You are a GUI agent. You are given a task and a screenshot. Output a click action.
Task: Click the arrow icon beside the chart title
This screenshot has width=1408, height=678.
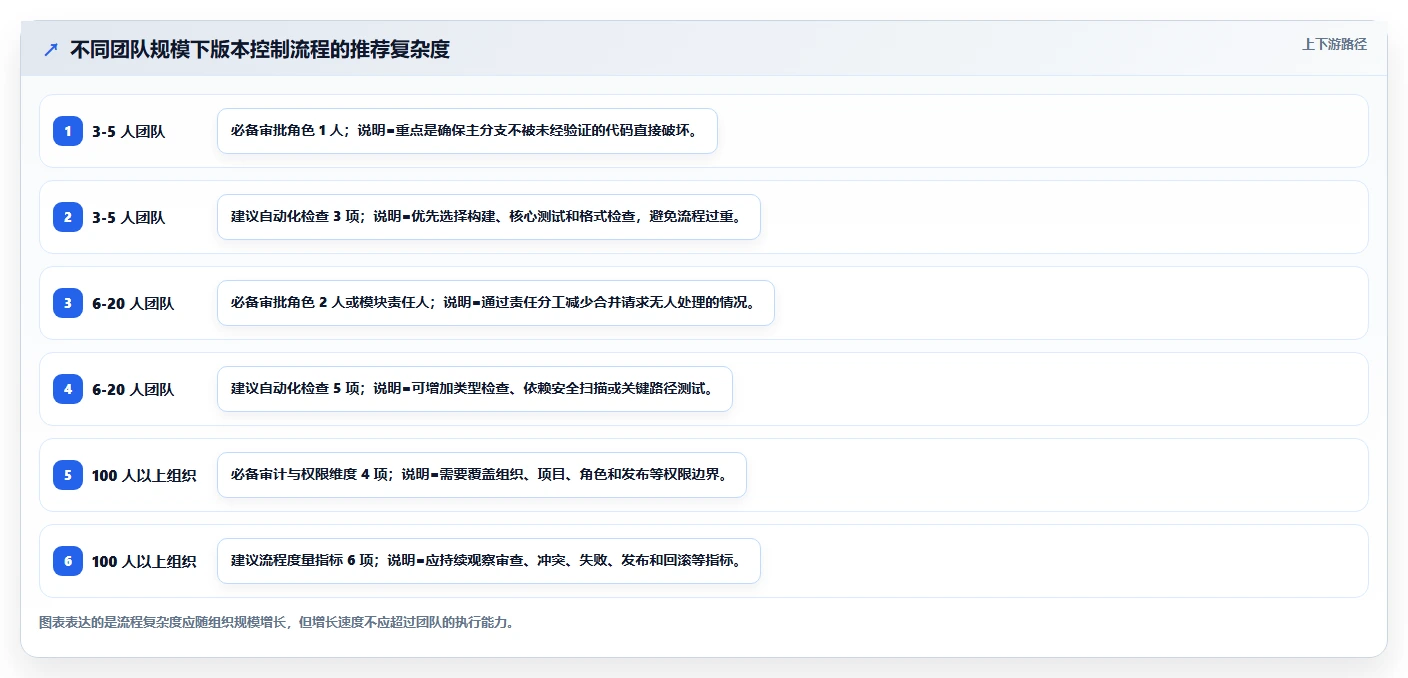click(51, 49)
